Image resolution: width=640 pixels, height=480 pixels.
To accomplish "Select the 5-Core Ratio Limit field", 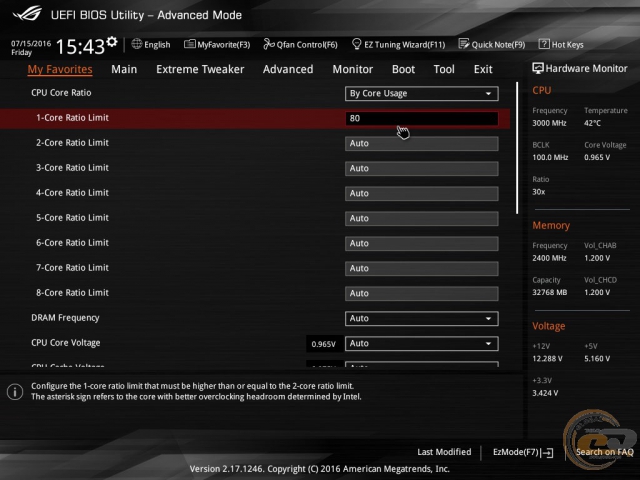I will pyautogui.click(x=422, y=218).
